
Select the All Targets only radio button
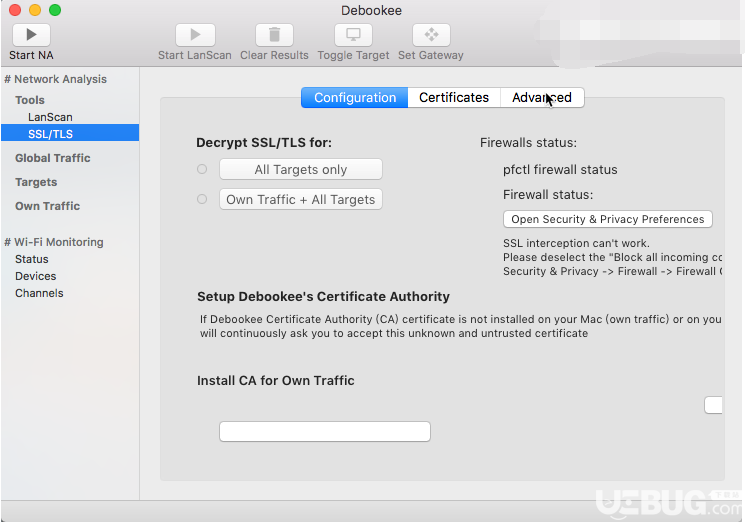(202, 169)
